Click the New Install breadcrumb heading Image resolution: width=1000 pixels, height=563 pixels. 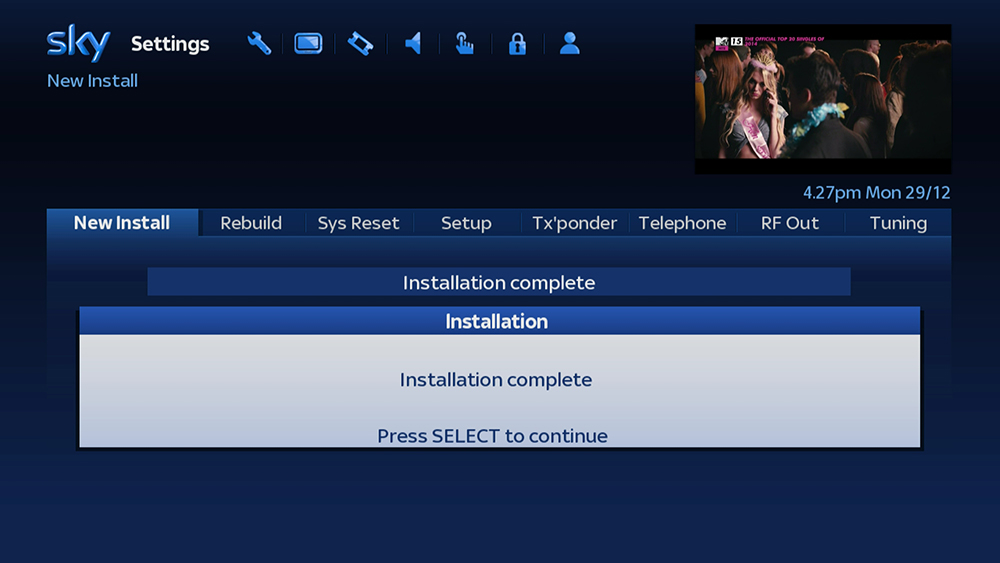pyautogui.click(x=92, y=81)
